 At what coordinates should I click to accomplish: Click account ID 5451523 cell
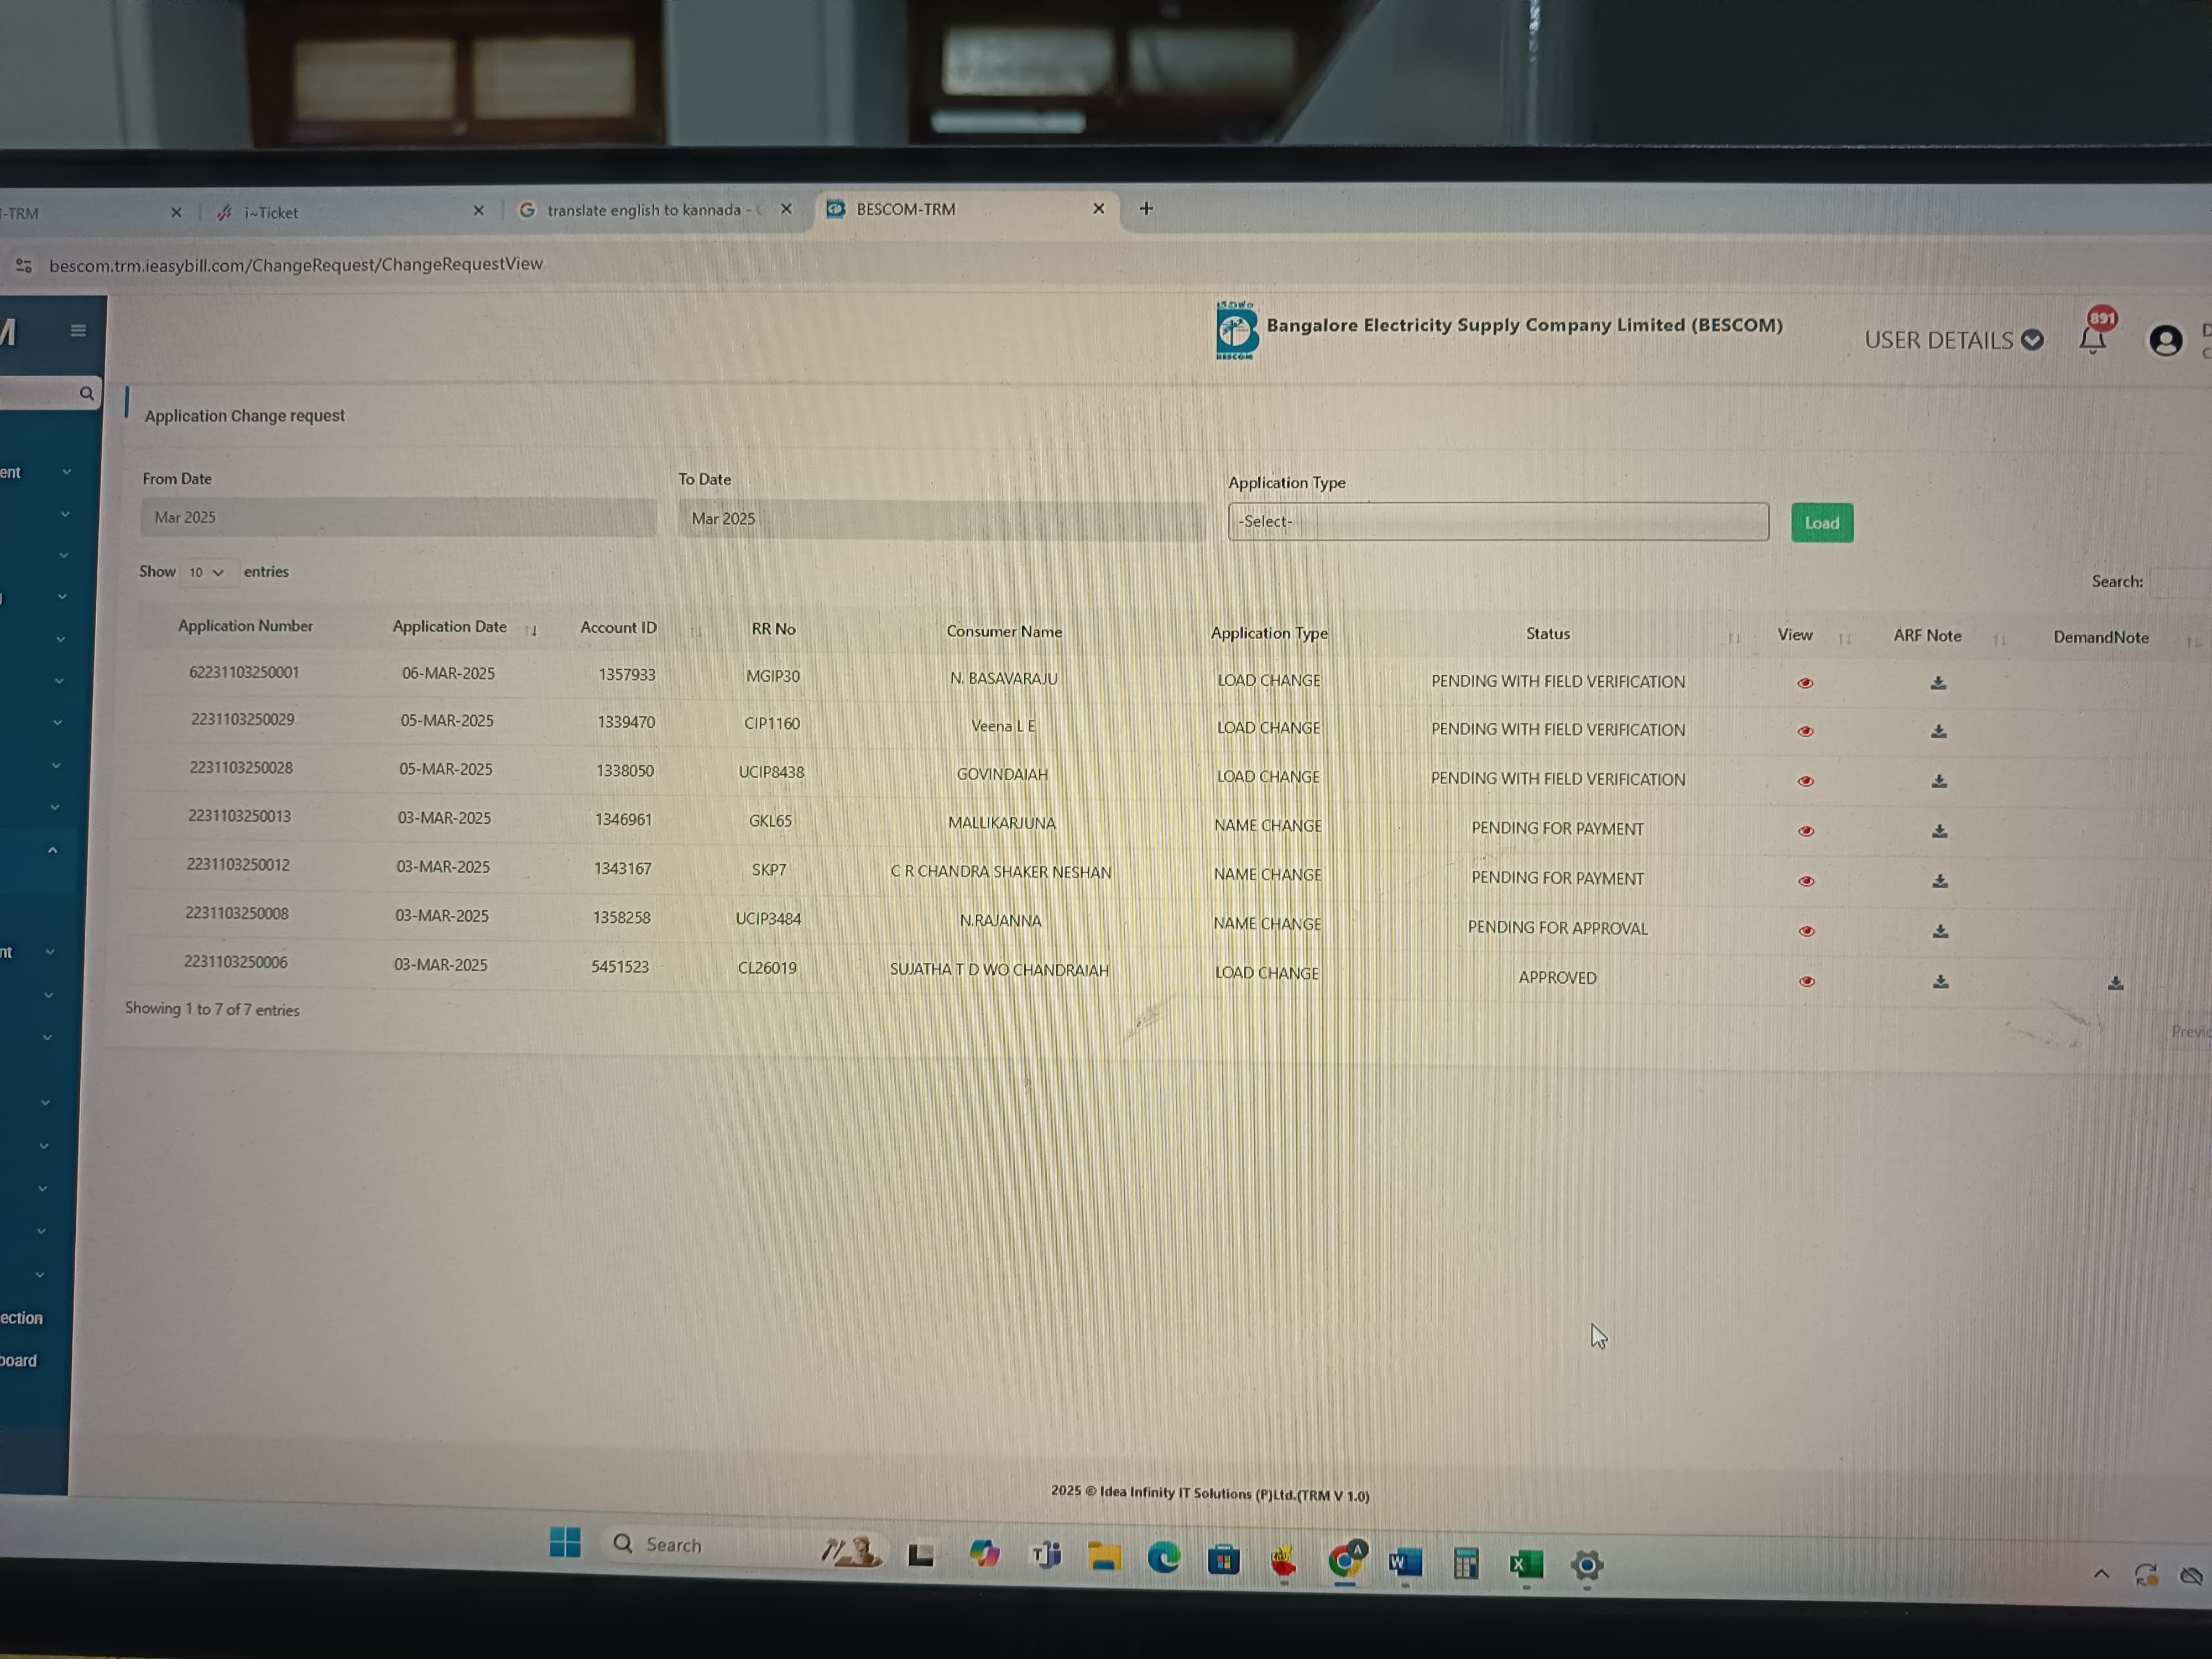[620, 966]
